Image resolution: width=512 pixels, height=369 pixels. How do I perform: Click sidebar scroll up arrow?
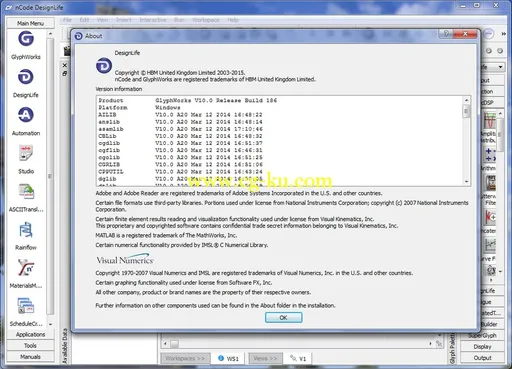[x=50, y=34]
